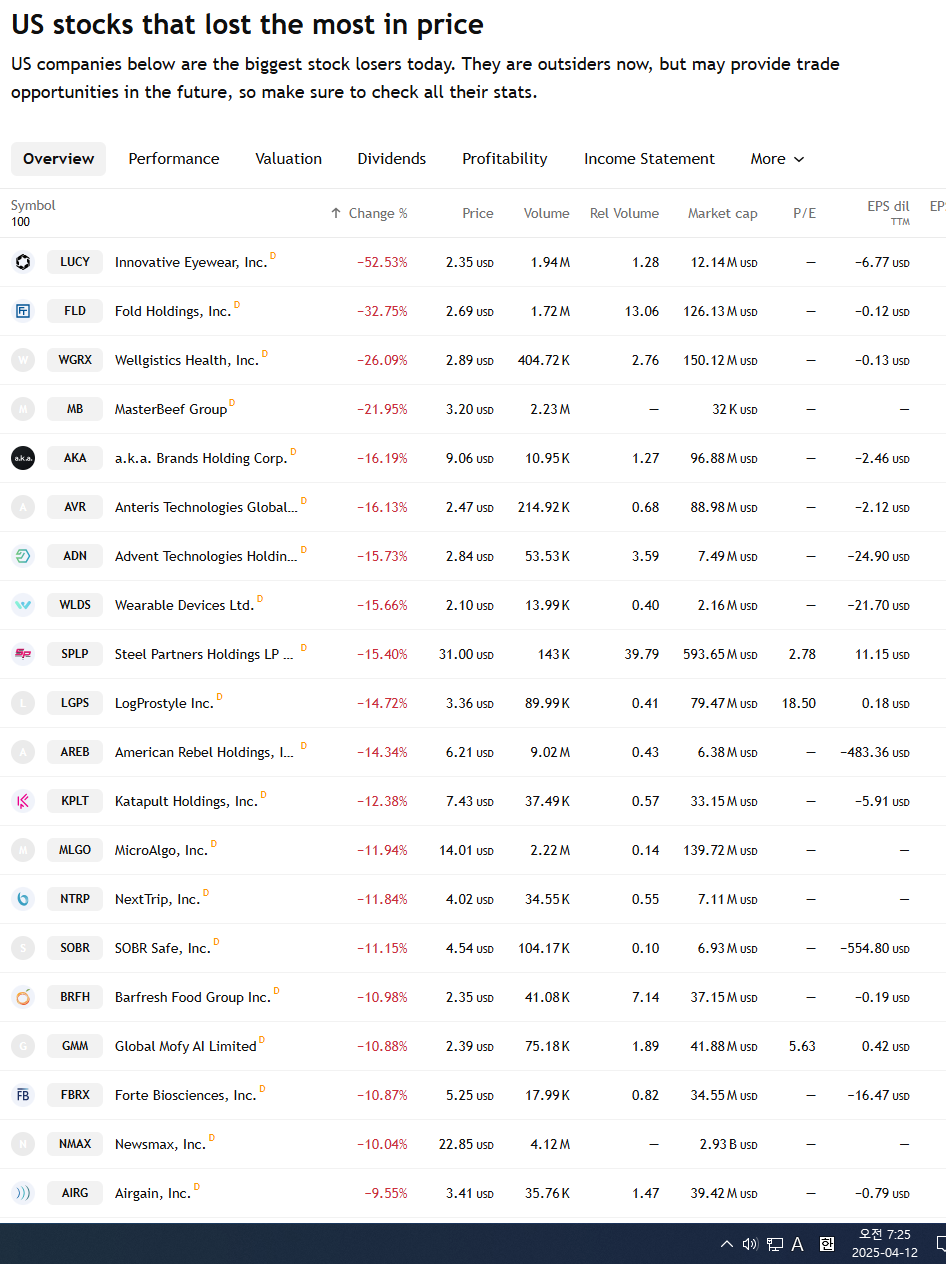Open the American Rebel Holdings link

click(205, 752)
